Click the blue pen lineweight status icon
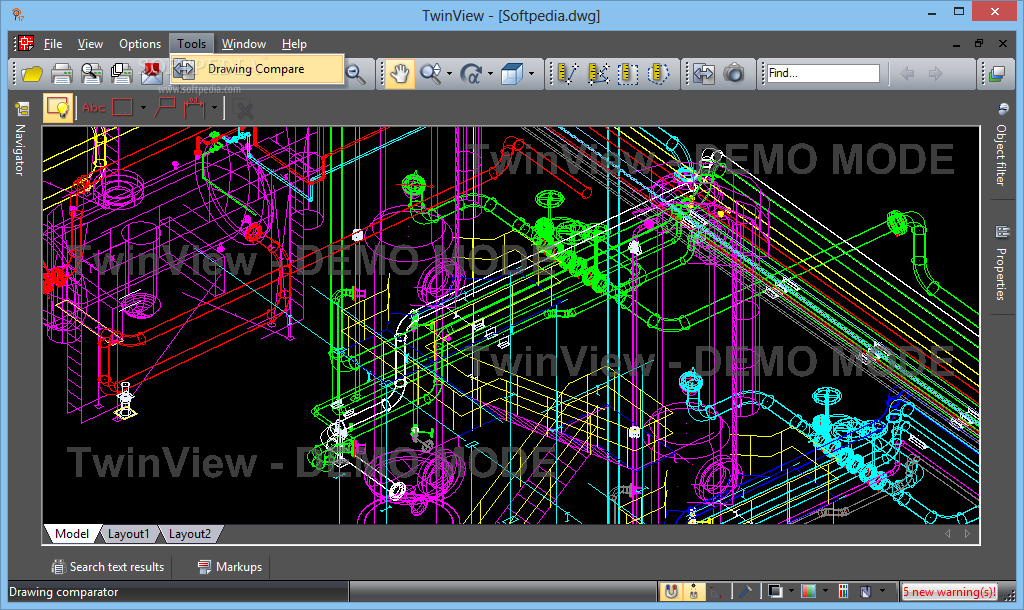This screenshot has height=610, width=1024. (744, 592)
